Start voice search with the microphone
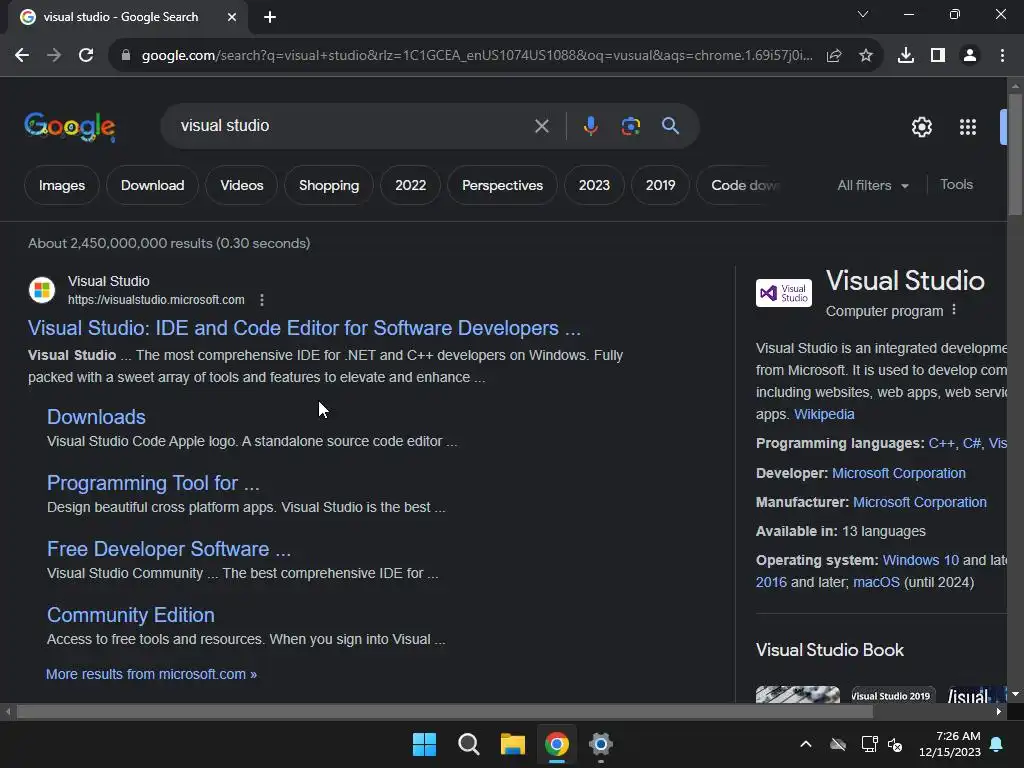The height and width of the screenshot is (768, 1024). [590, 126]
